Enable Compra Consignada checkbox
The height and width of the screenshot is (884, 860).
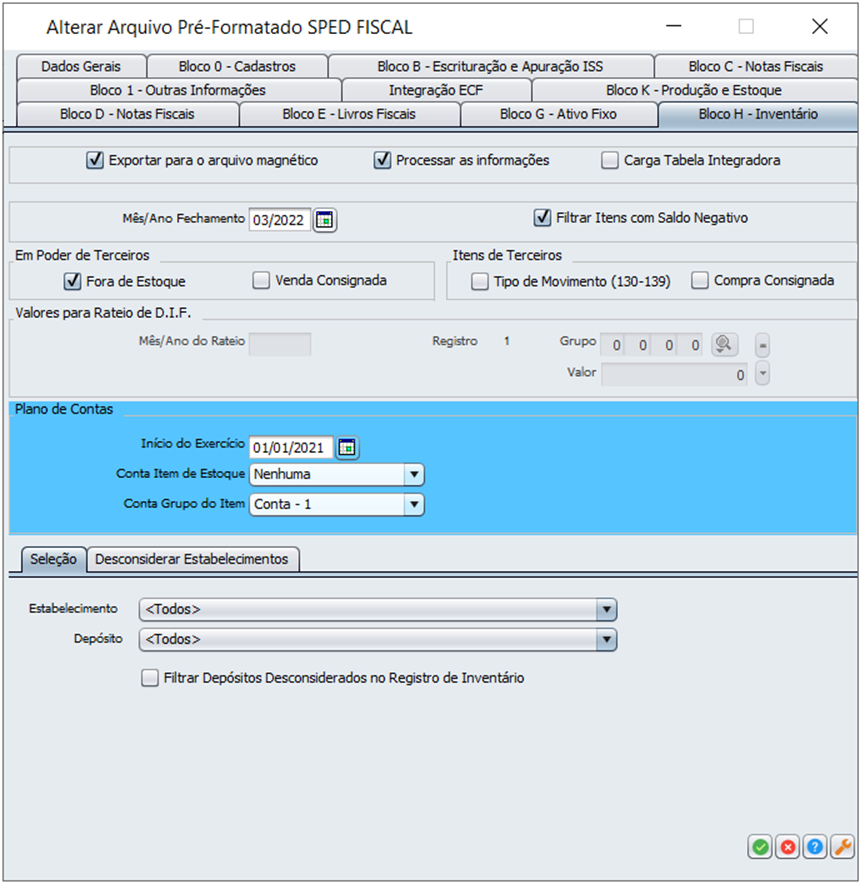pyautogui.click(x=700, y=280)
